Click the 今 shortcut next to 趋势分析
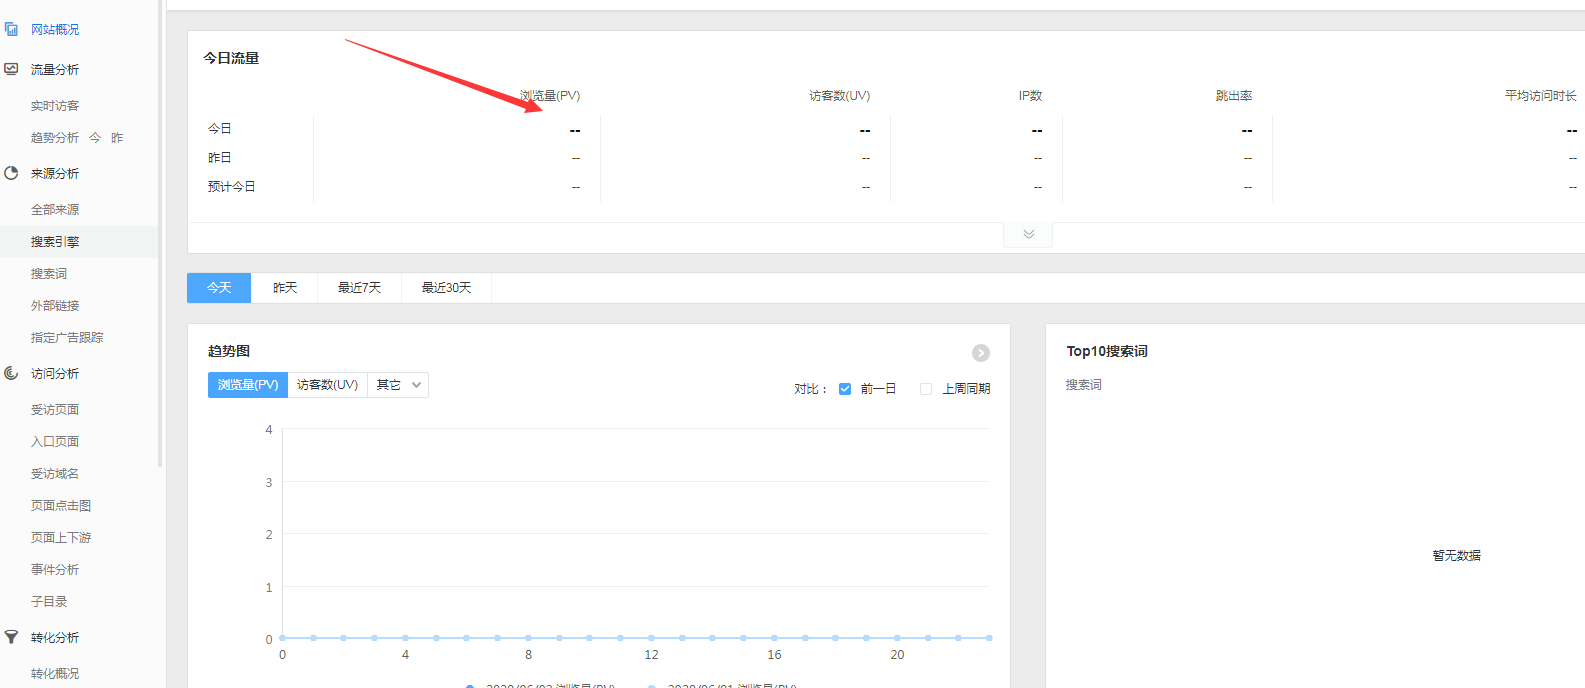 click(x=95, y=138)
